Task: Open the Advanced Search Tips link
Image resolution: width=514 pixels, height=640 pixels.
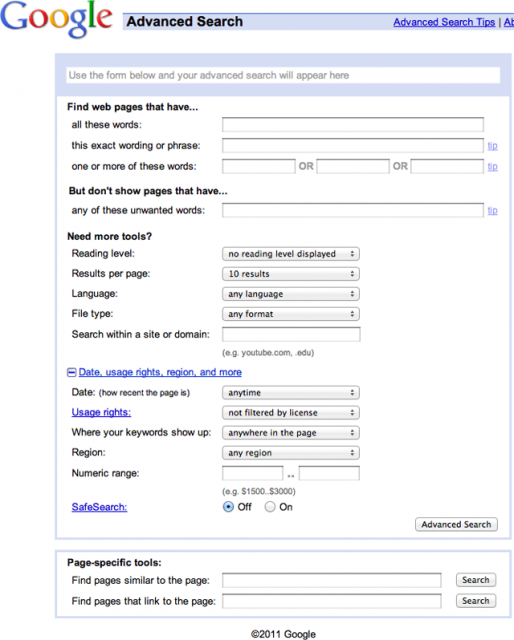Action: [x=444, y=22]
